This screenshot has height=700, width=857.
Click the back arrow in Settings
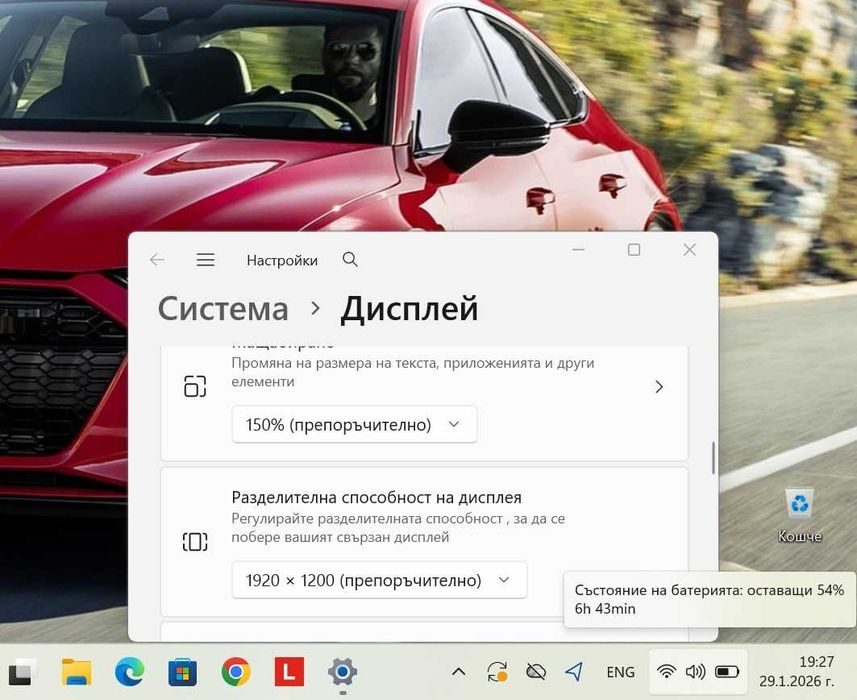click(157, 260)
